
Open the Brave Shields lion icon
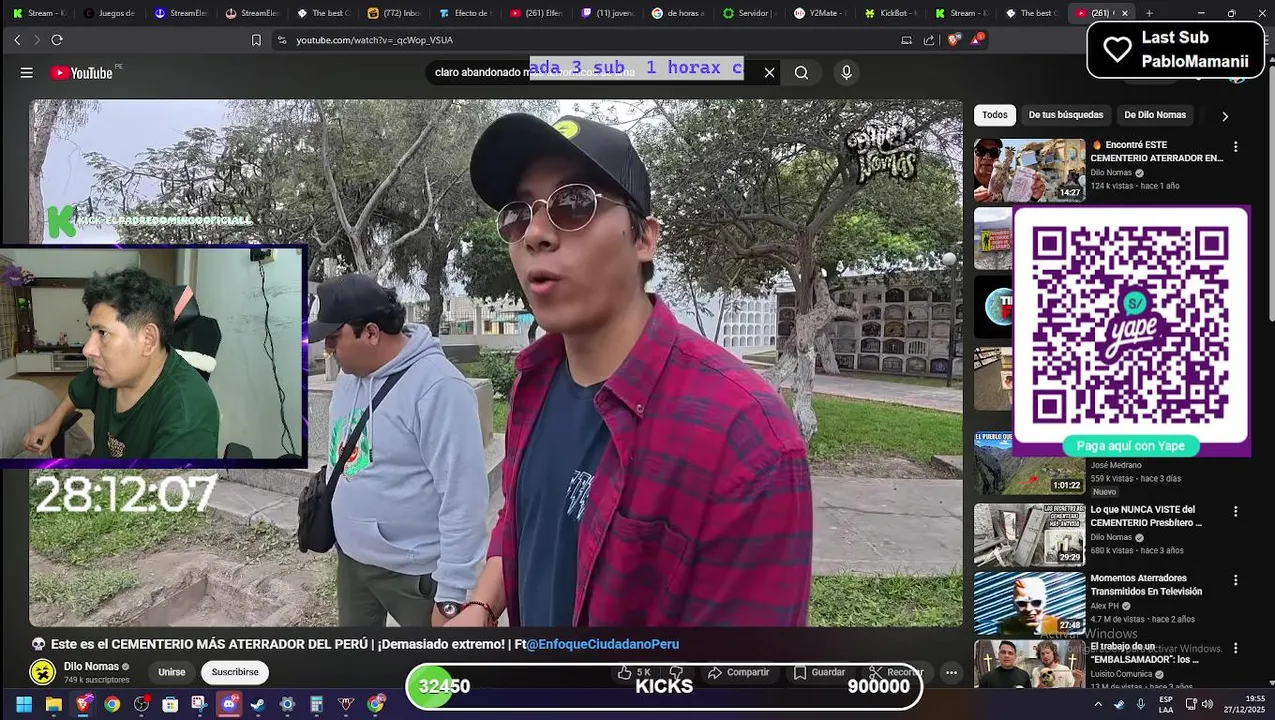point(954,40)
